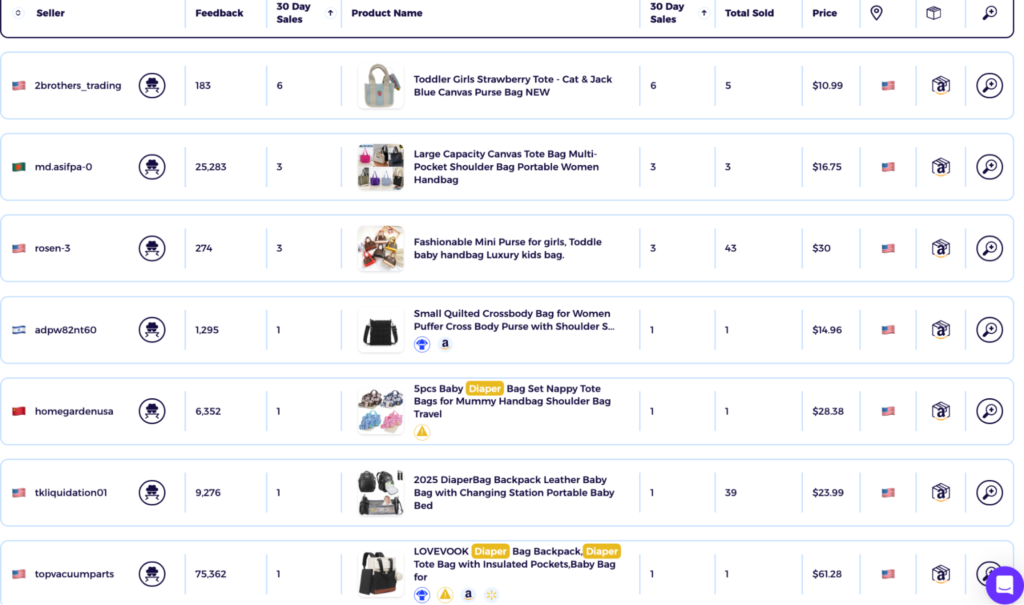Find 5pcs Baby Diaper Bag Set on Amazon

[x=940, y=411]
